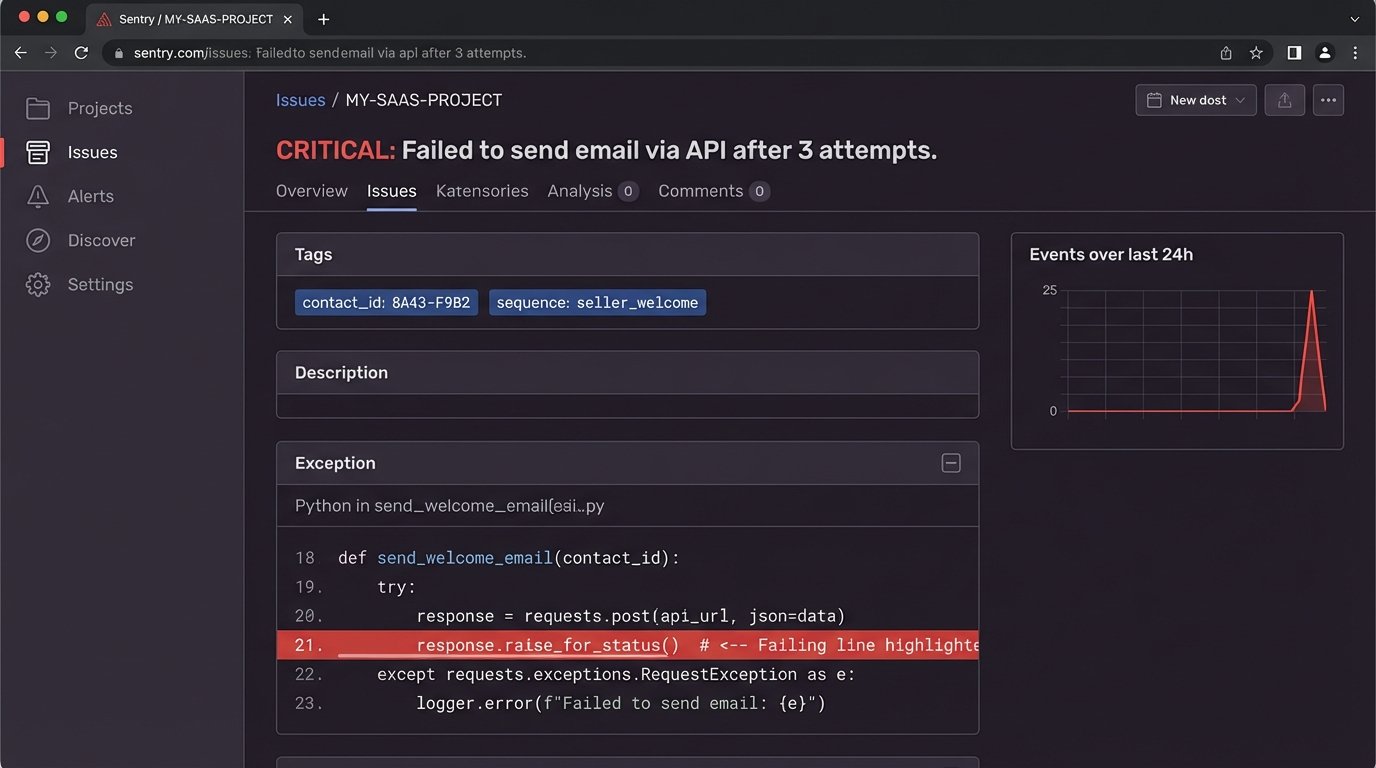Open Projects folder icon in sidebar
The image size is (1376, 768).
(38, 108)
